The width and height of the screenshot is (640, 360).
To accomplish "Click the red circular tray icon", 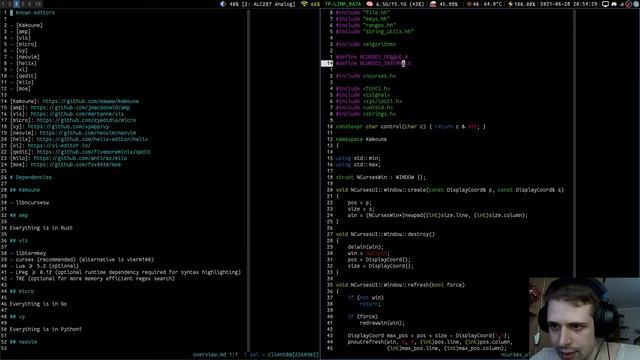I will pyautogui.click(x=629, y=4).
